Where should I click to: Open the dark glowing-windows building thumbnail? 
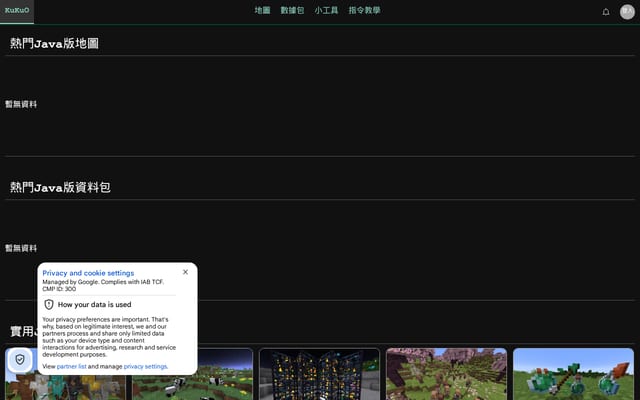pyautogui.click(x=319, y=374)
